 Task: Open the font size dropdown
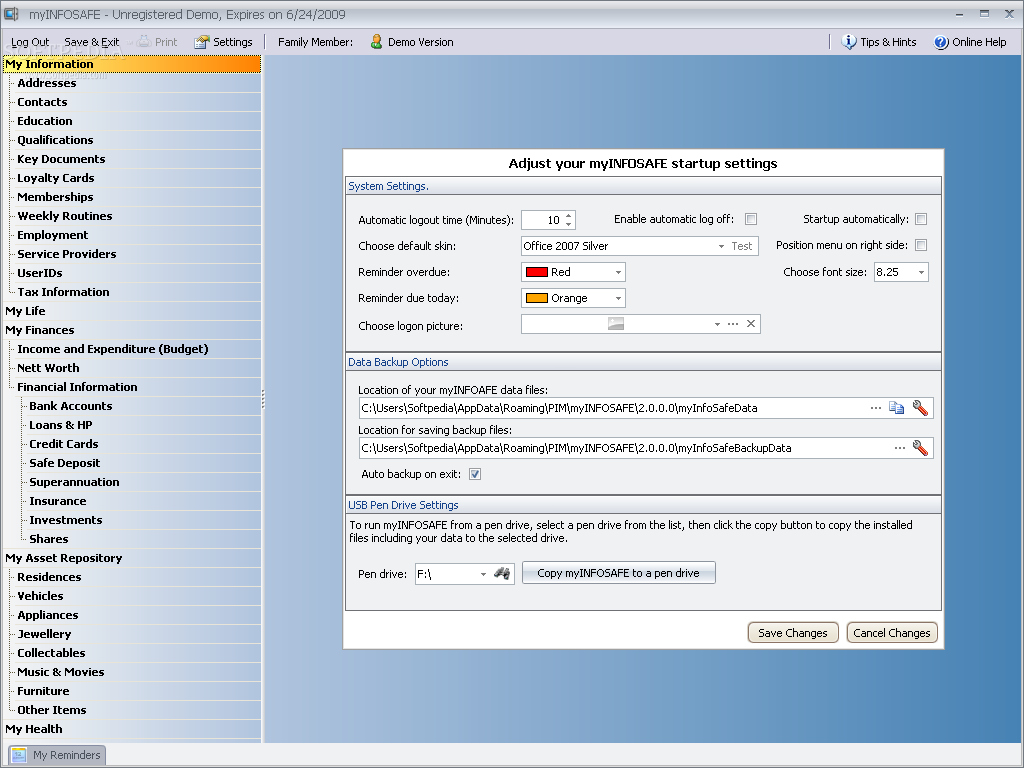pyautogui.click(x=921, y=272)
